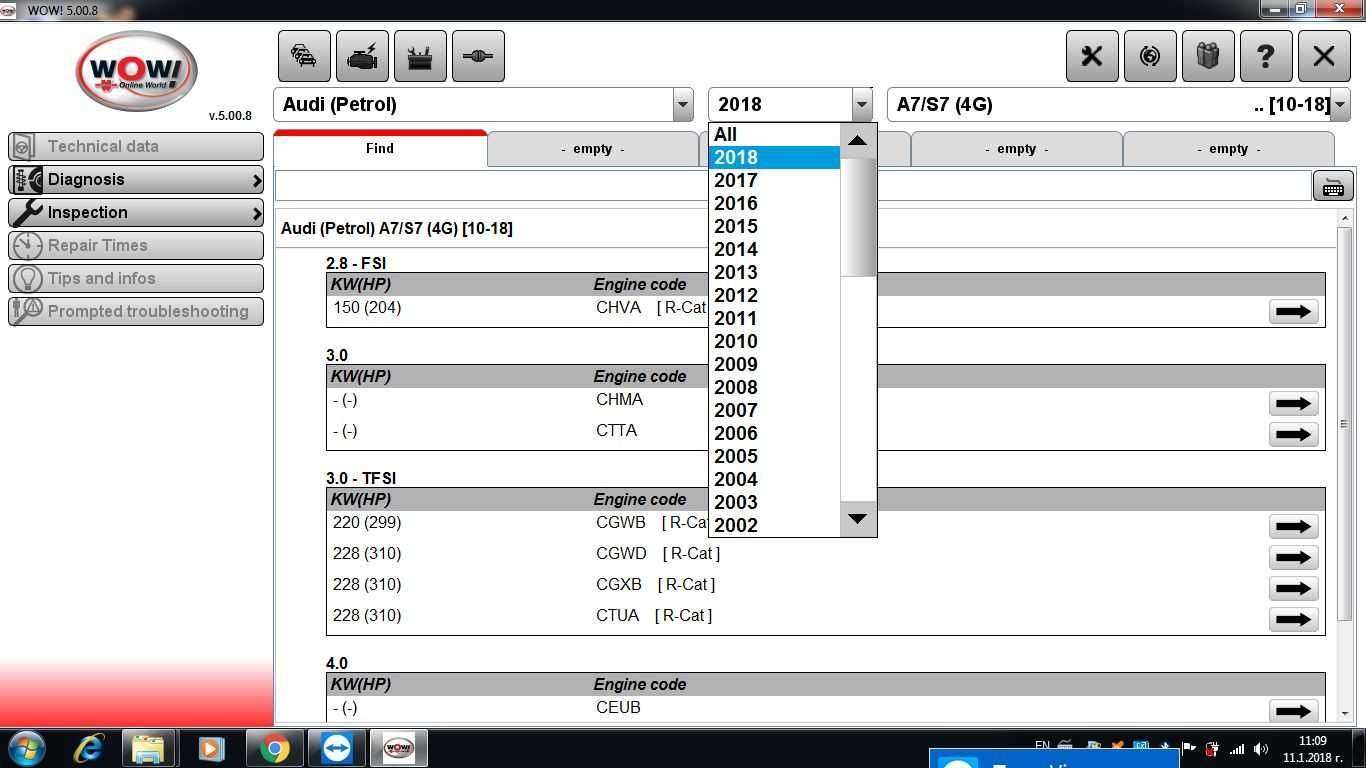The height and width of the screenshot is (768, 1366).
Task: Open arrow for CTUA engine row
Action: pos(1293,619)
